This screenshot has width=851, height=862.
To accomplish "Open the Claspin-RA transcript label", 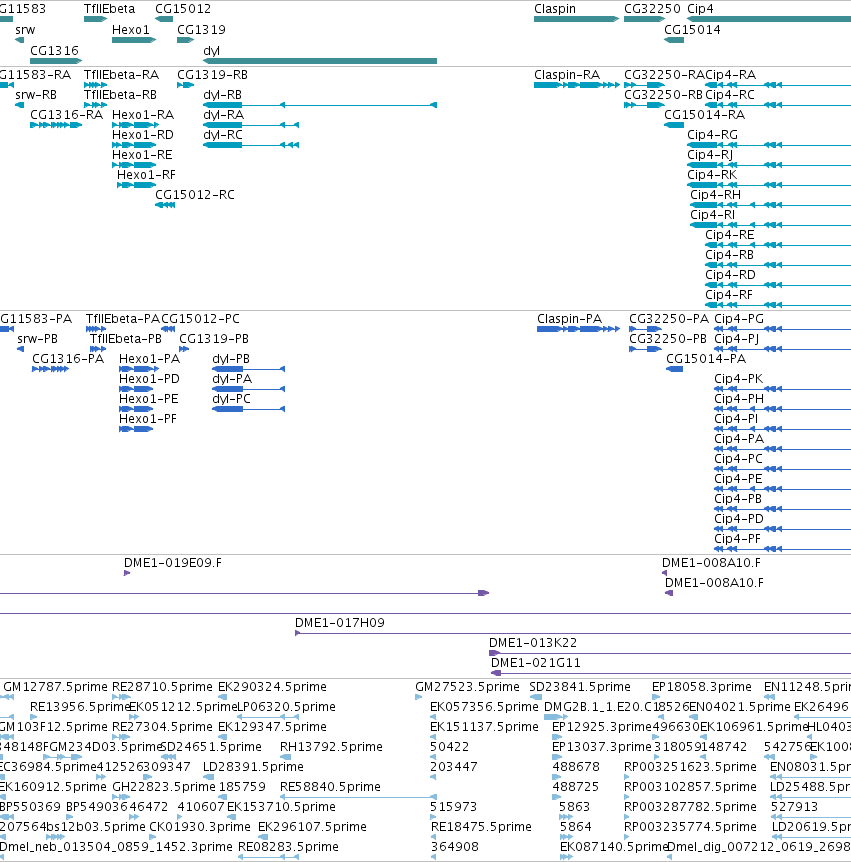I will click(567, 75).
